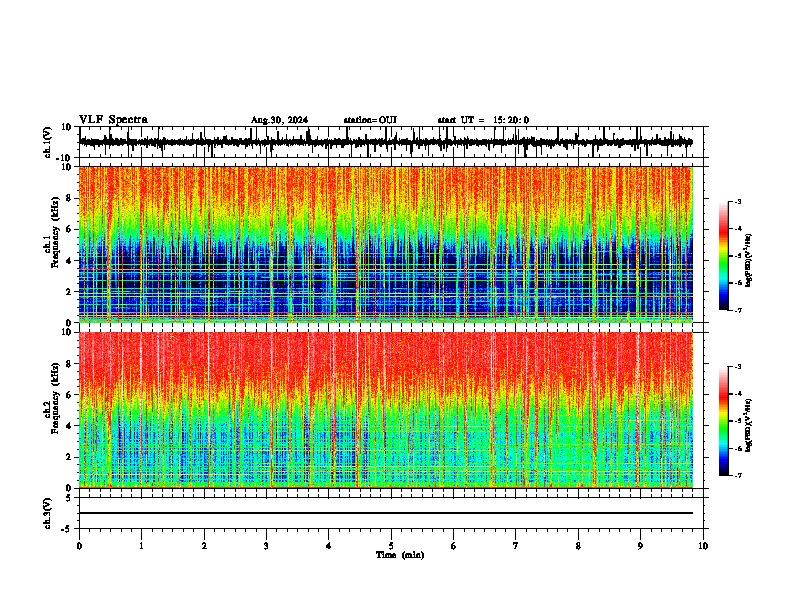The image size is (792, 612).
Task: Click time axis tick label "3"
Action: pos(266,546)
